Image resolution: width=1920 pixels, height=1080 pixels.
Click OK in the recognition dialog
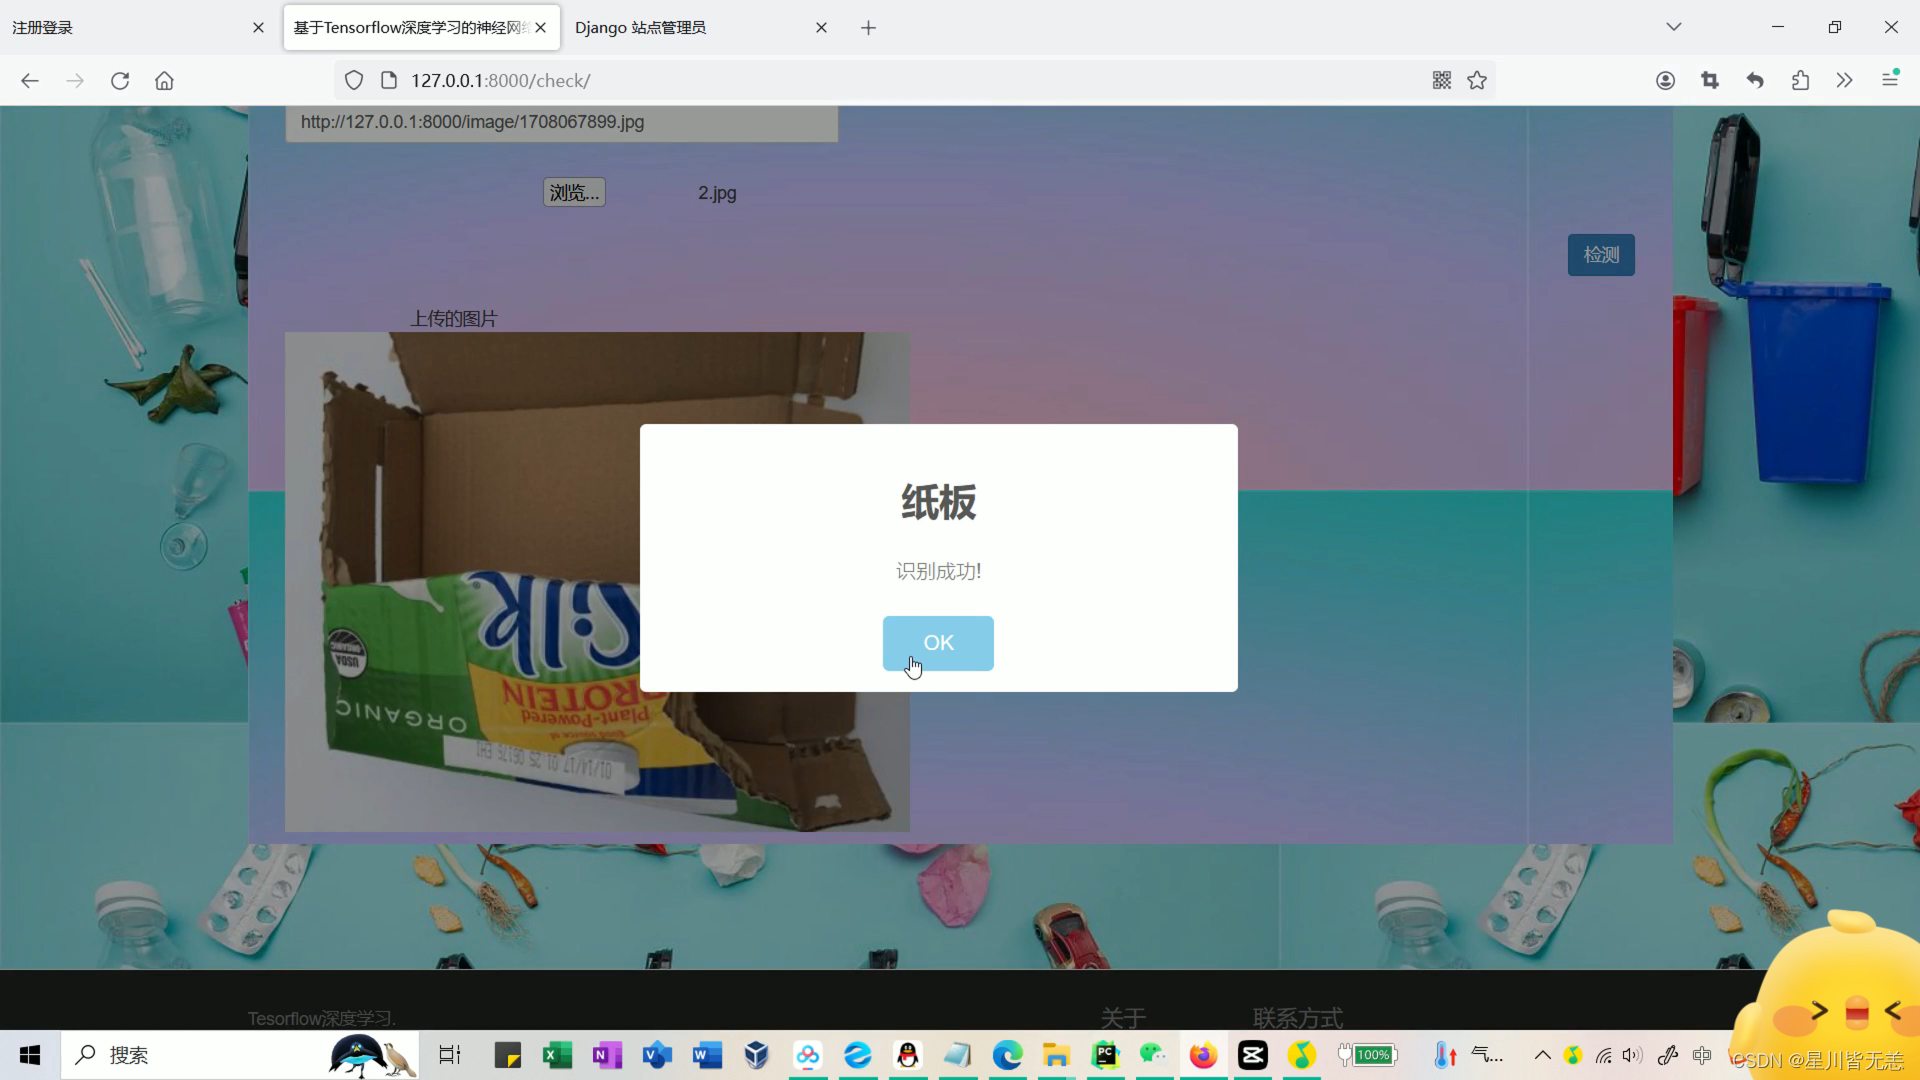(x=937, y=643)
